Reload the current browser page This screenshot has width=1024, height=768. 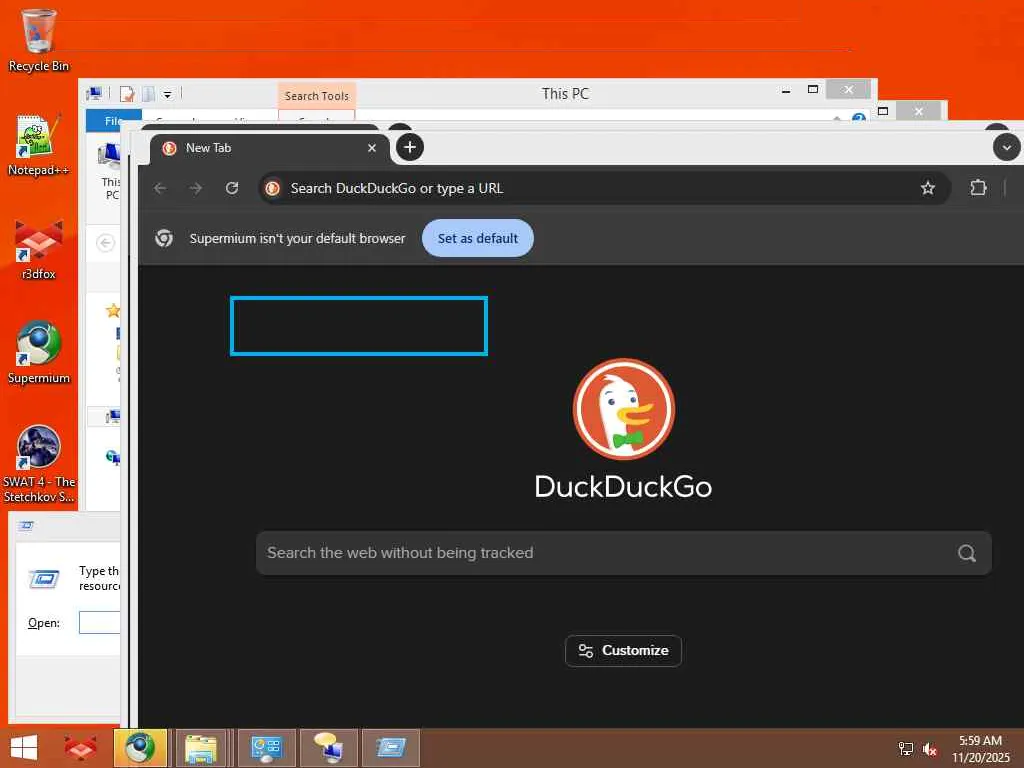click(232, 189)
